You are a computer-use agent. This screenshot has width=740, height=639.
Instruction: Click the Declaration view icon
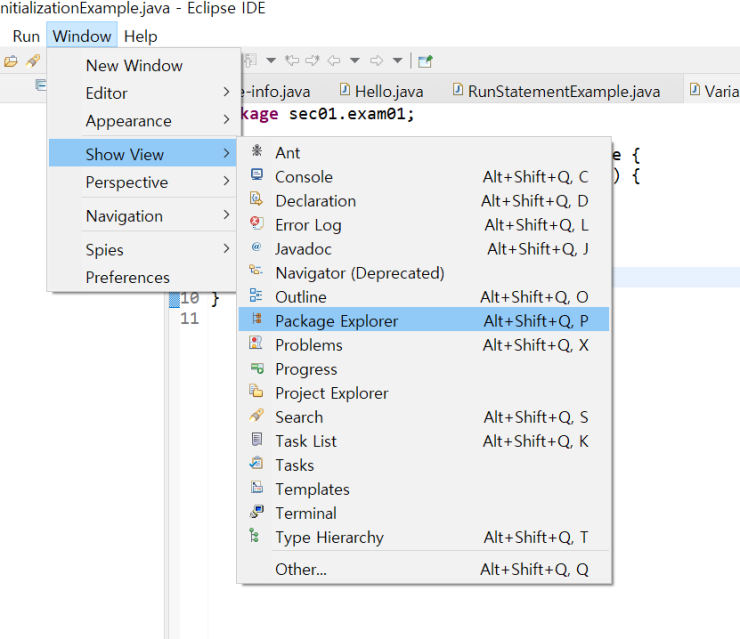256,199
